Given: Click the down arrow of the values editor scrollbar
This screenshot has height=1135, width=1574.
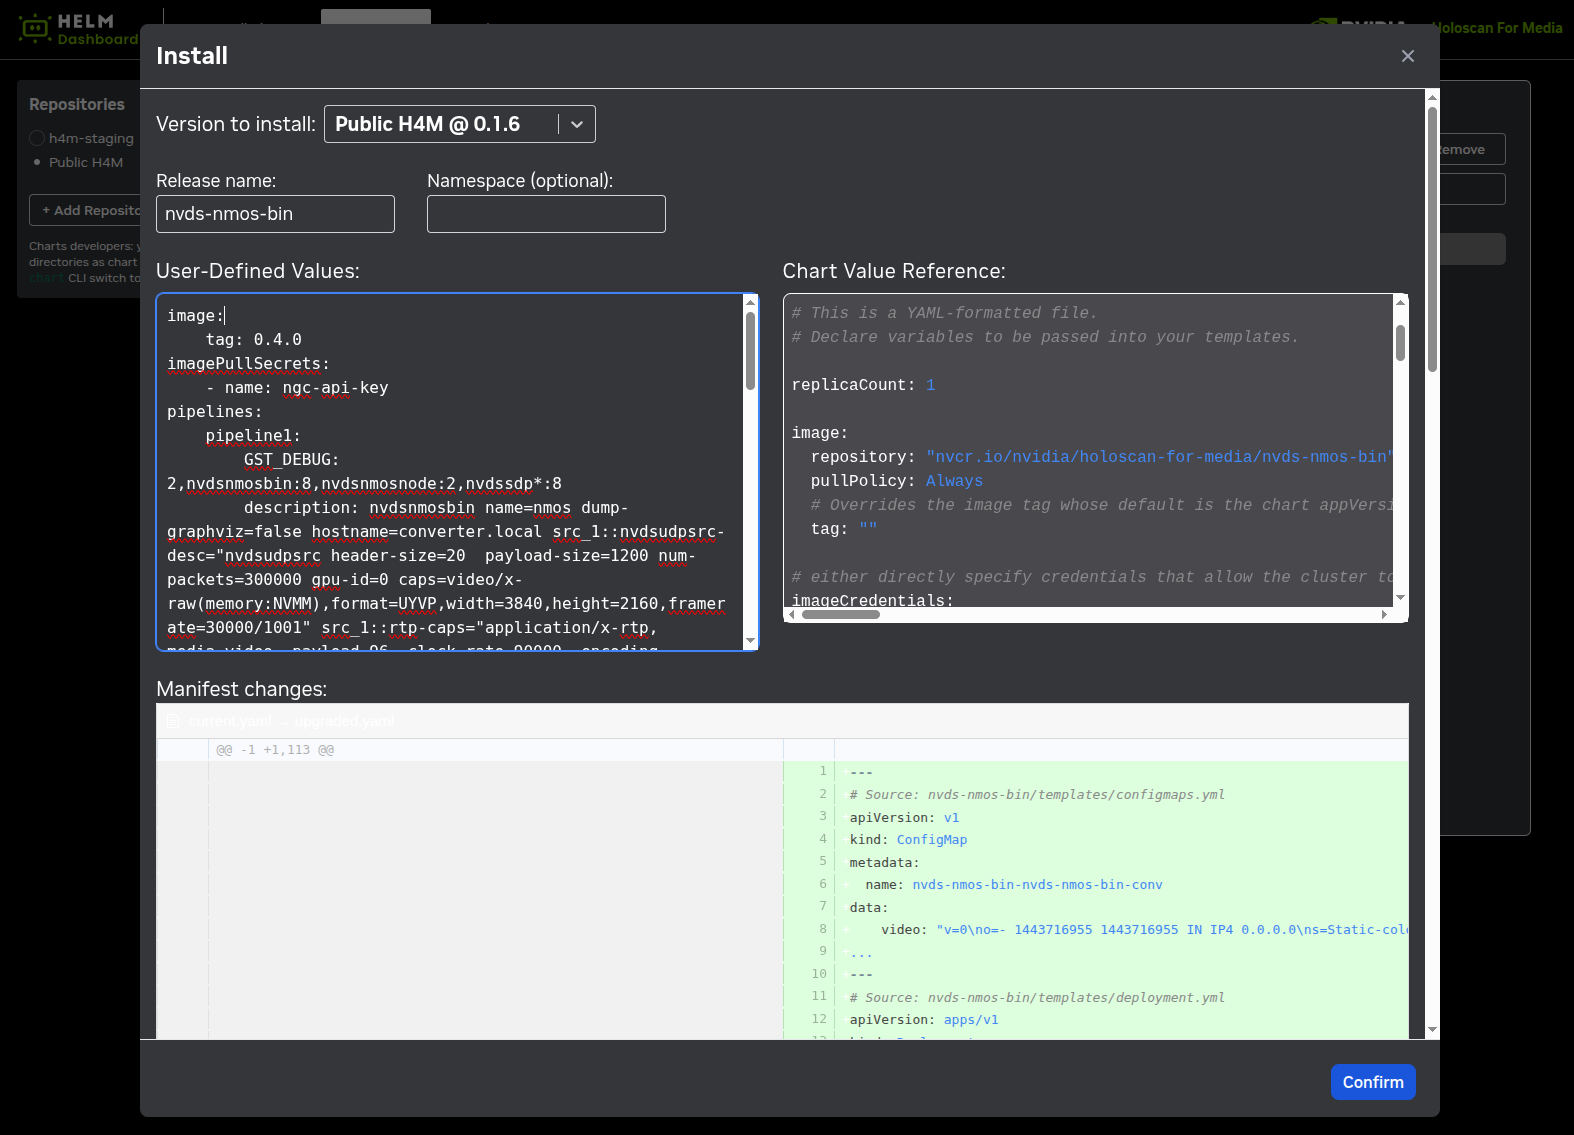Looking at the screenshot, I should pyautogui.click(x=750, y=640).
